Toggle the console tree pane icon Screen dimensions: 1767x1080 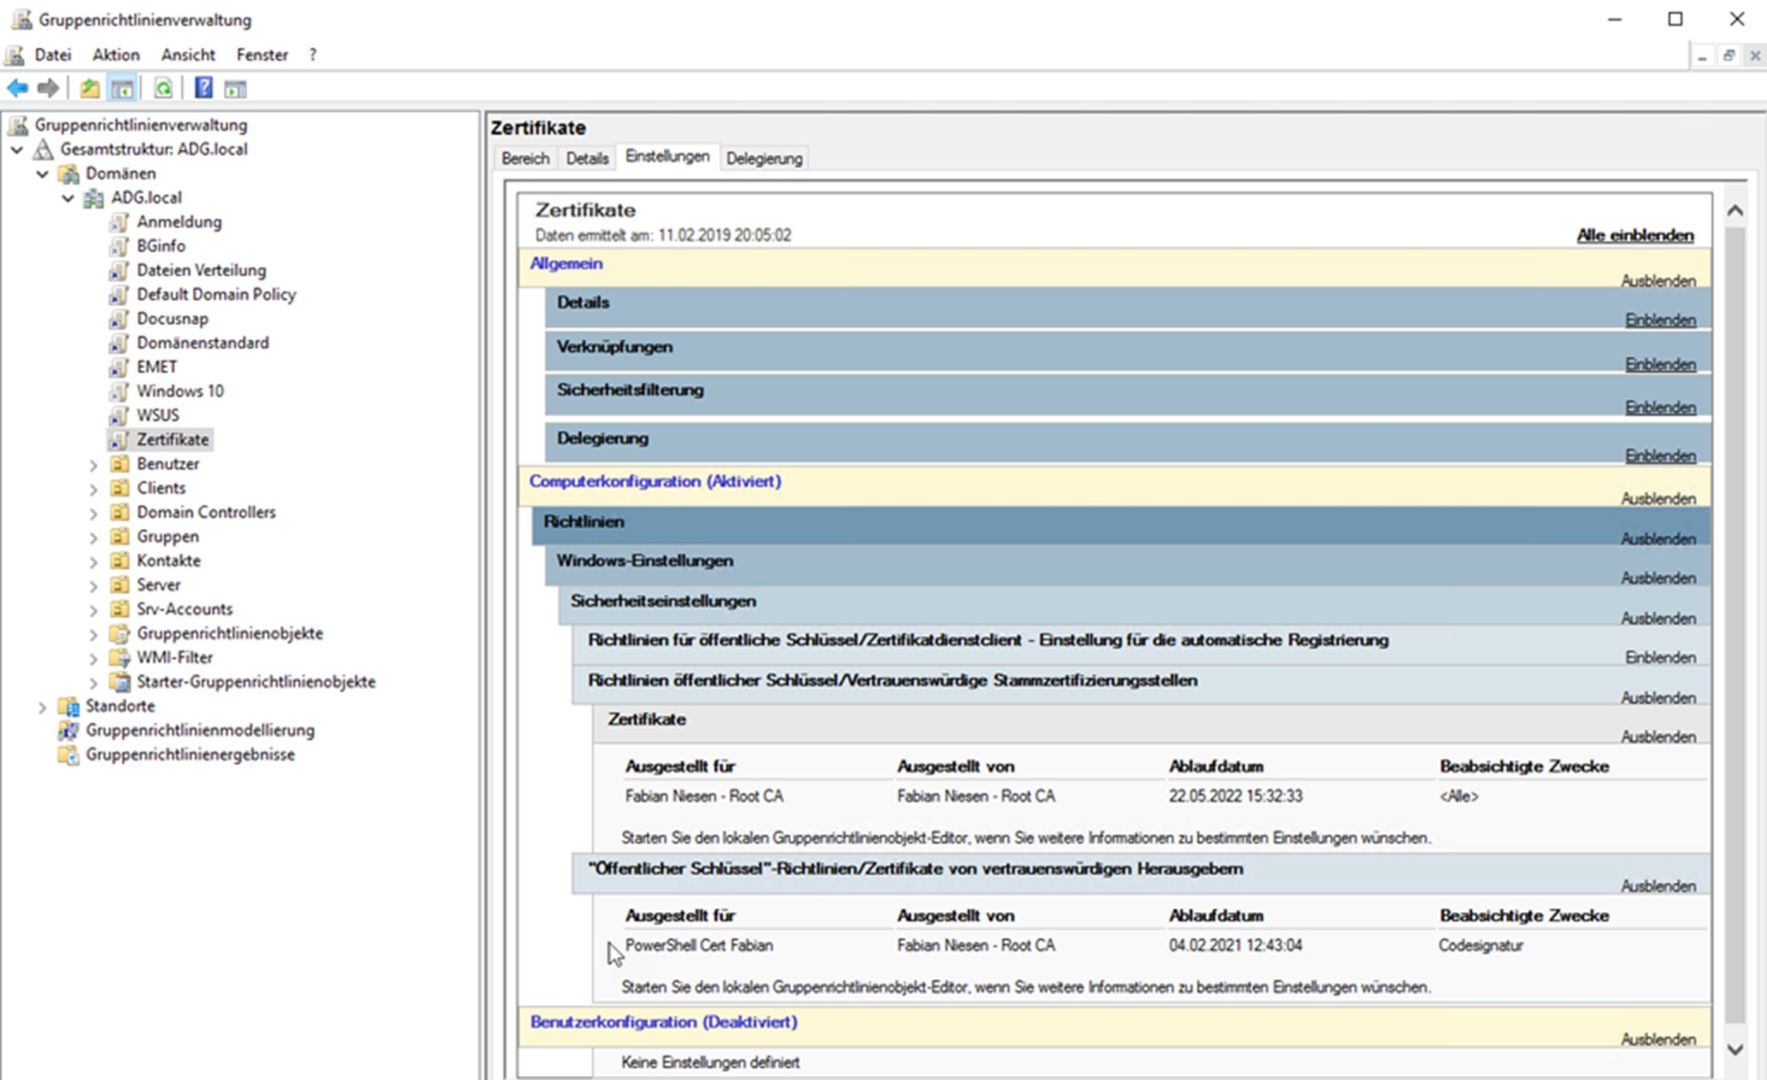[x=122, y=88]
